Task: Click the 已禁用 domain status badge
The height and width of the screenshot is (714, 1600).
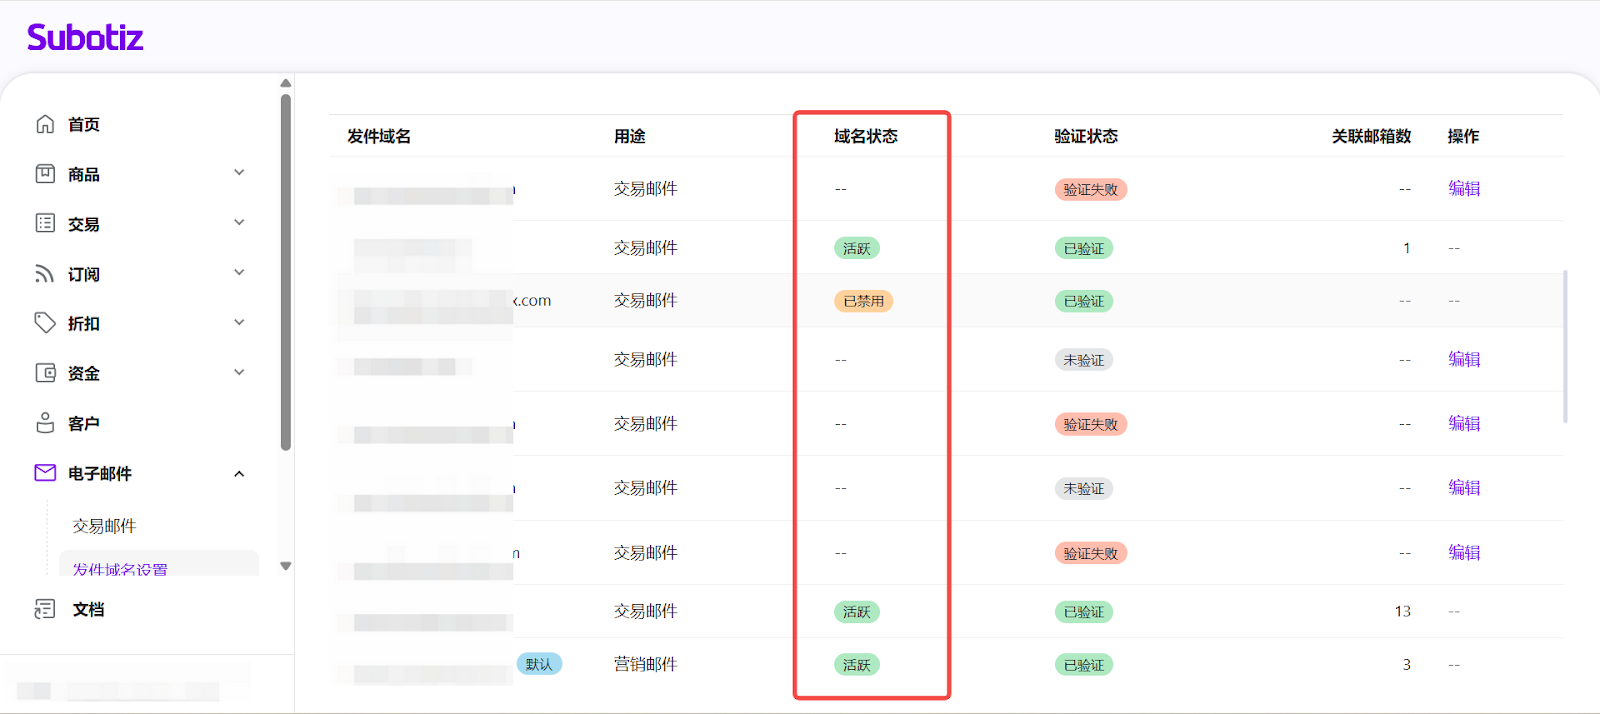Action: click(x=863, y=301)
